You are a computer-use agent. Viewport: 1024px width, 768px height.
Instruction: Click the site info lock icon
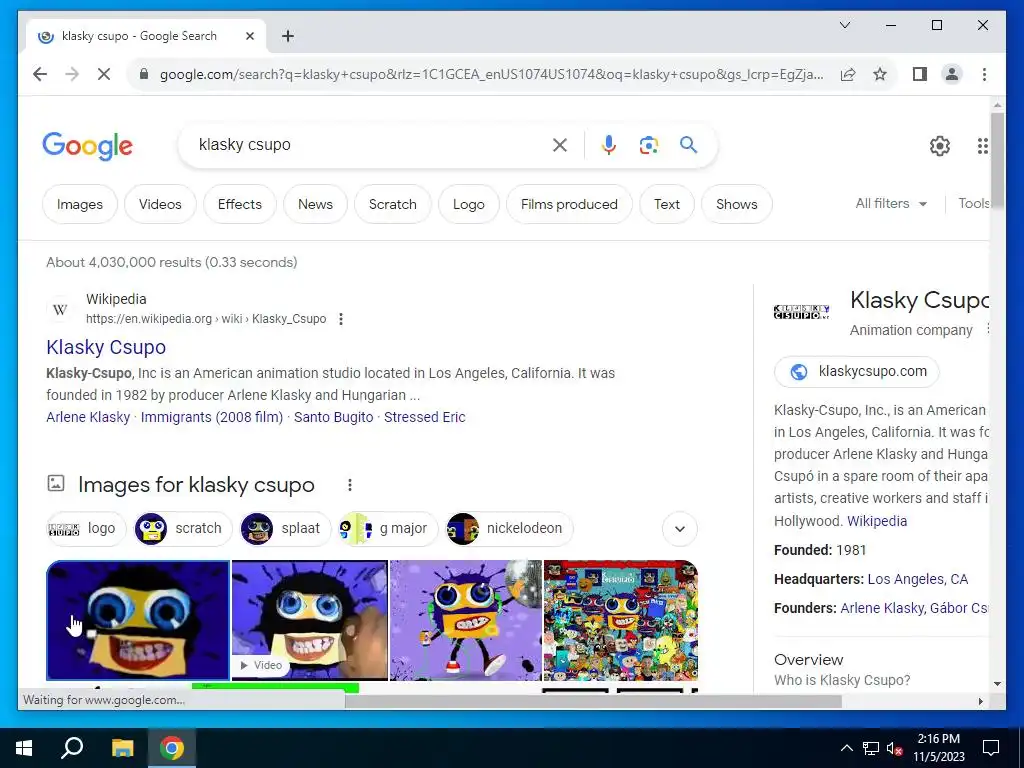[144, 74]
